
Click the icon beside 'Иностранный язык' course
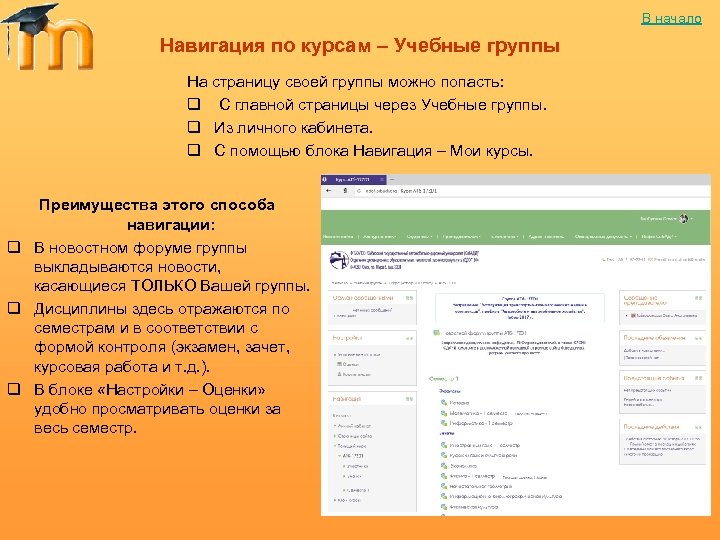(x=444, y=445)
